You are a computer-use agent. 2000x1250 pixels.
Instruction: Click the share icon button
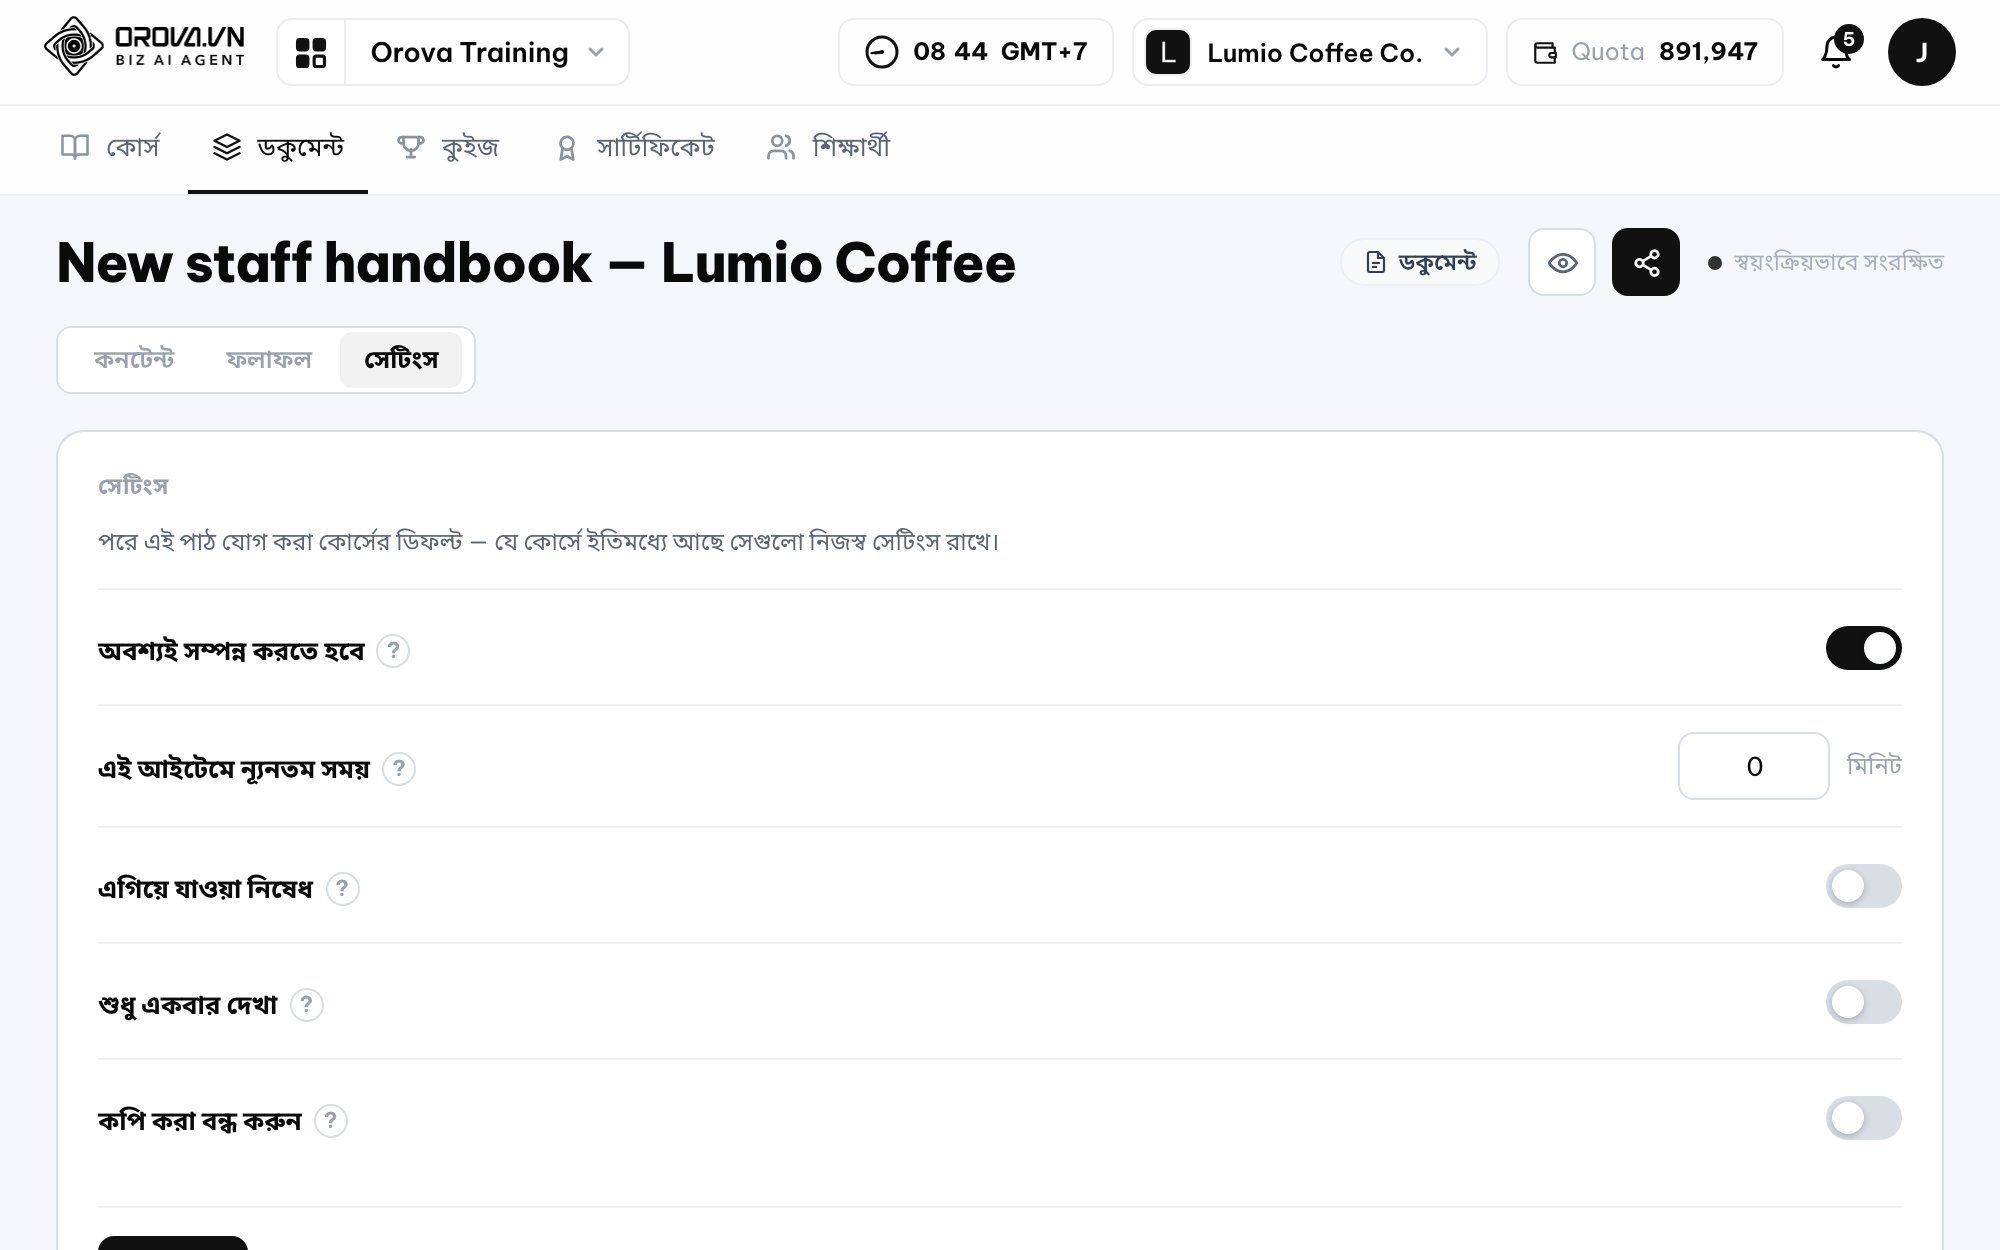pos(1646,262)
